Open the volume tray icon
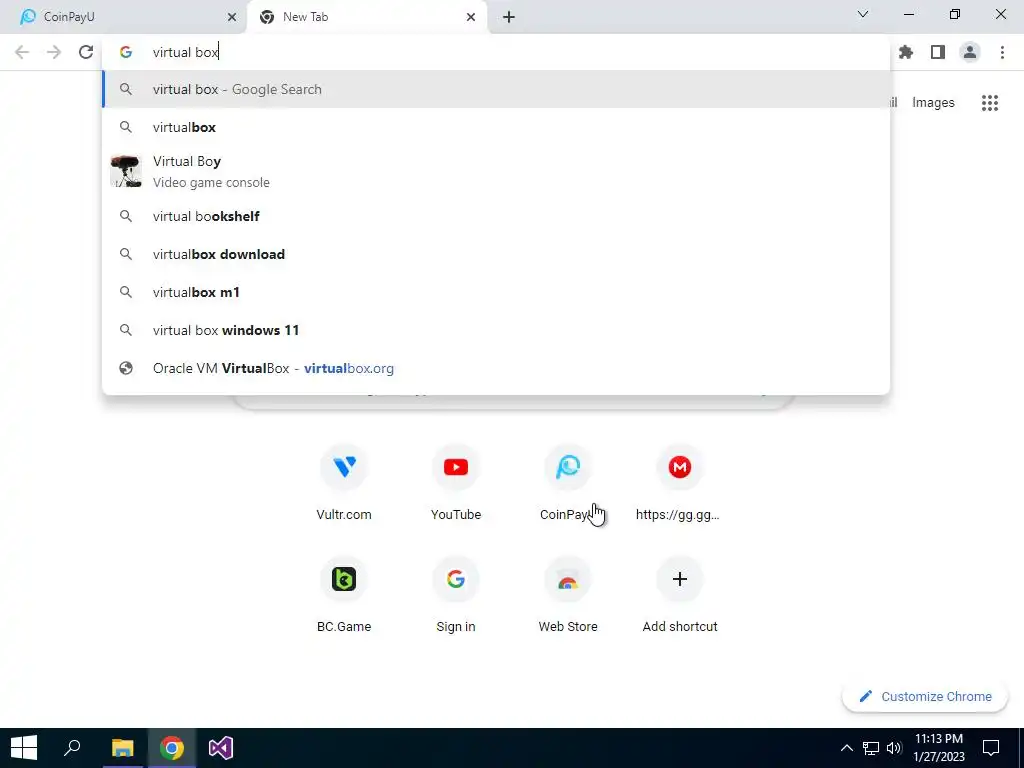The width and height of the screenshot is (1024, 768). point(895,748)
